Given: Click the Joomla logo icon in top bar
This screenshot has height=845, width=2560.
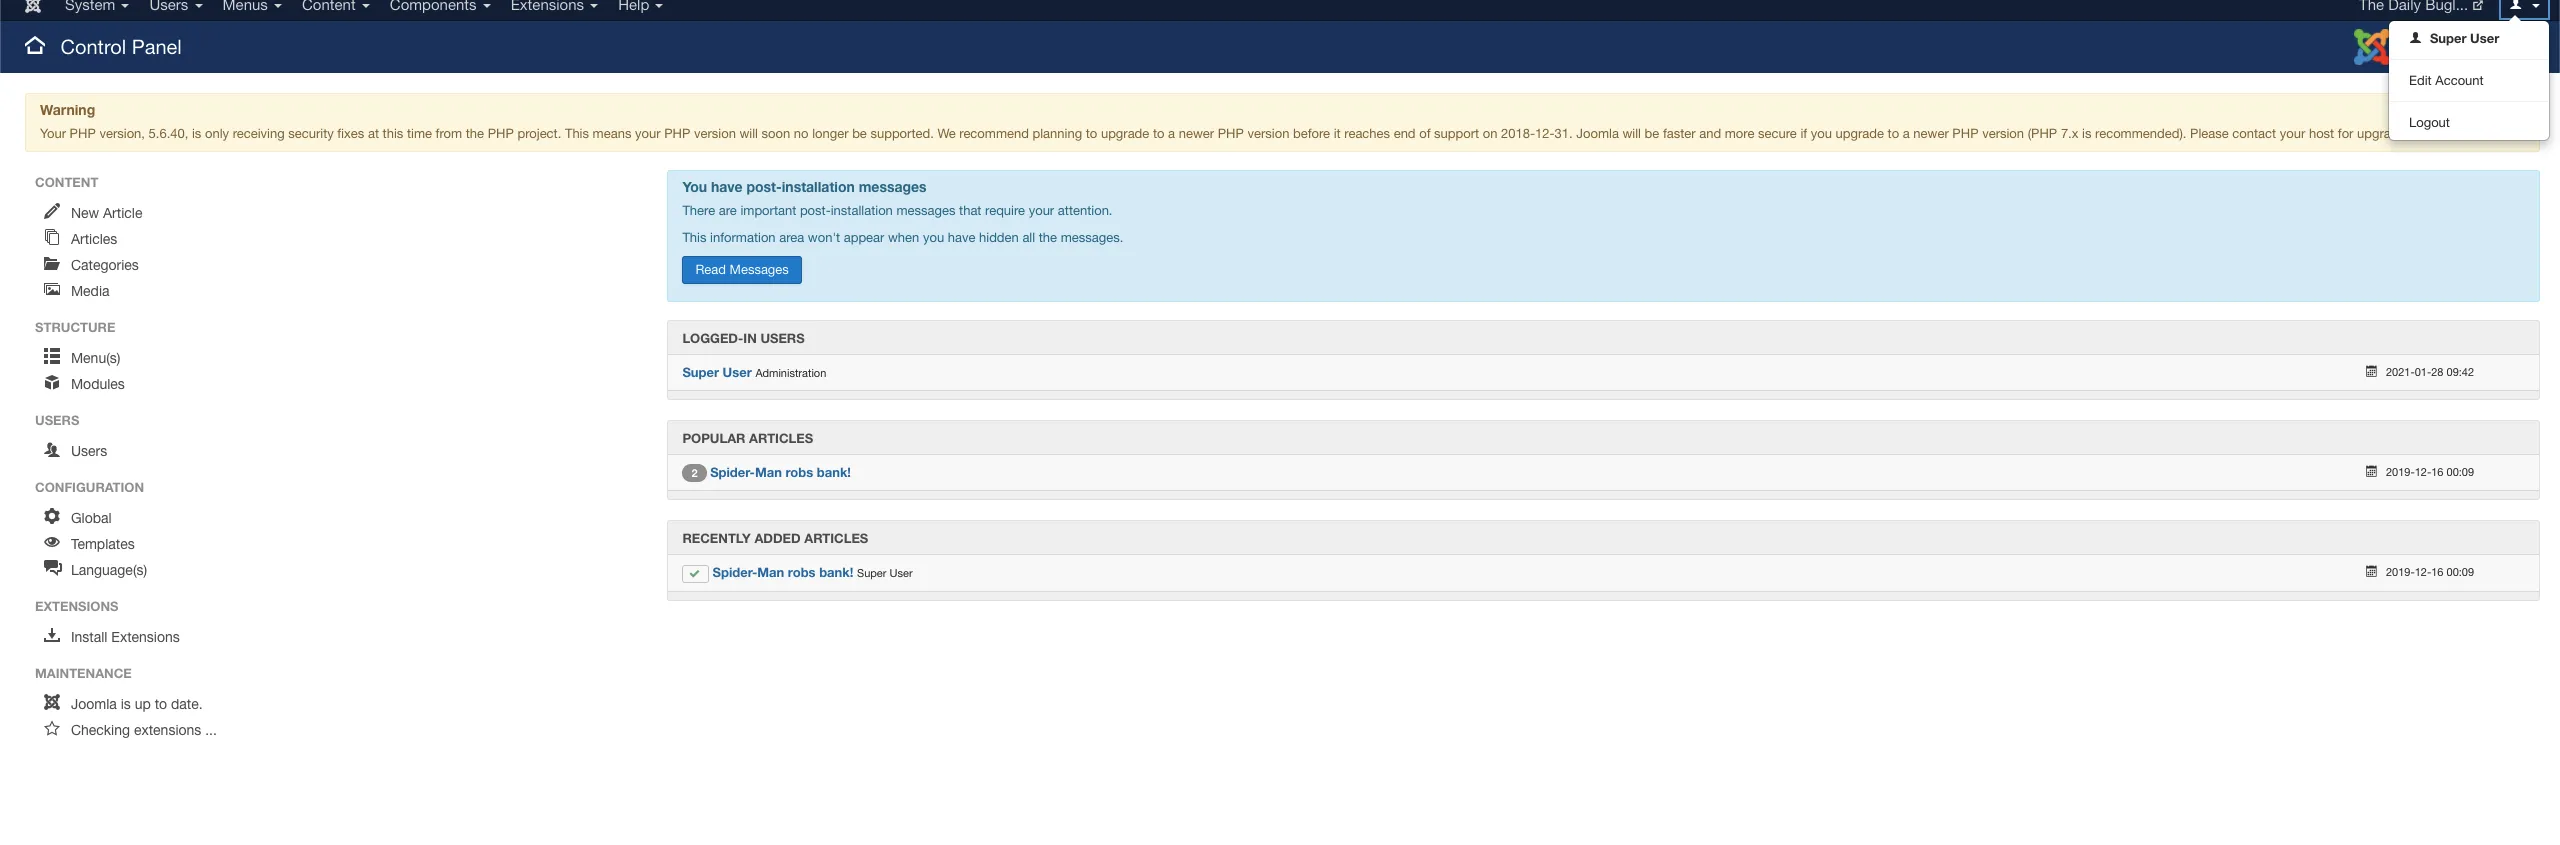Looking at the screenshot, I should click(x=33, y=6).
